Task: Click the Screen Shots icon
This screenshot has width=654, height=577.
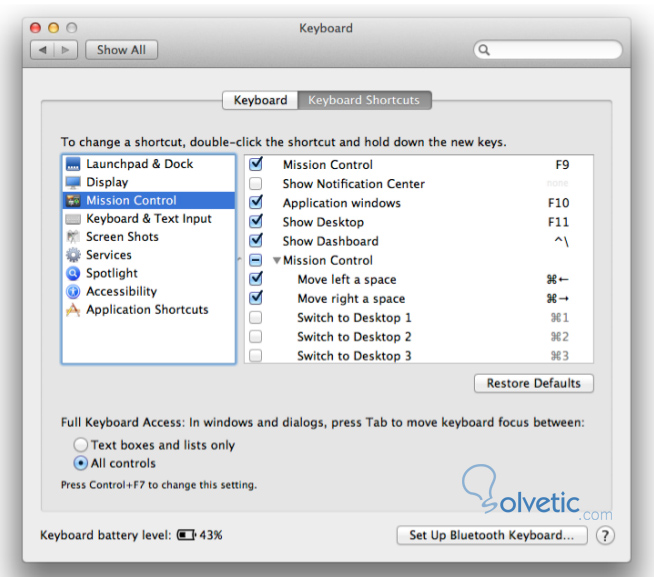Action: (73, 237)
